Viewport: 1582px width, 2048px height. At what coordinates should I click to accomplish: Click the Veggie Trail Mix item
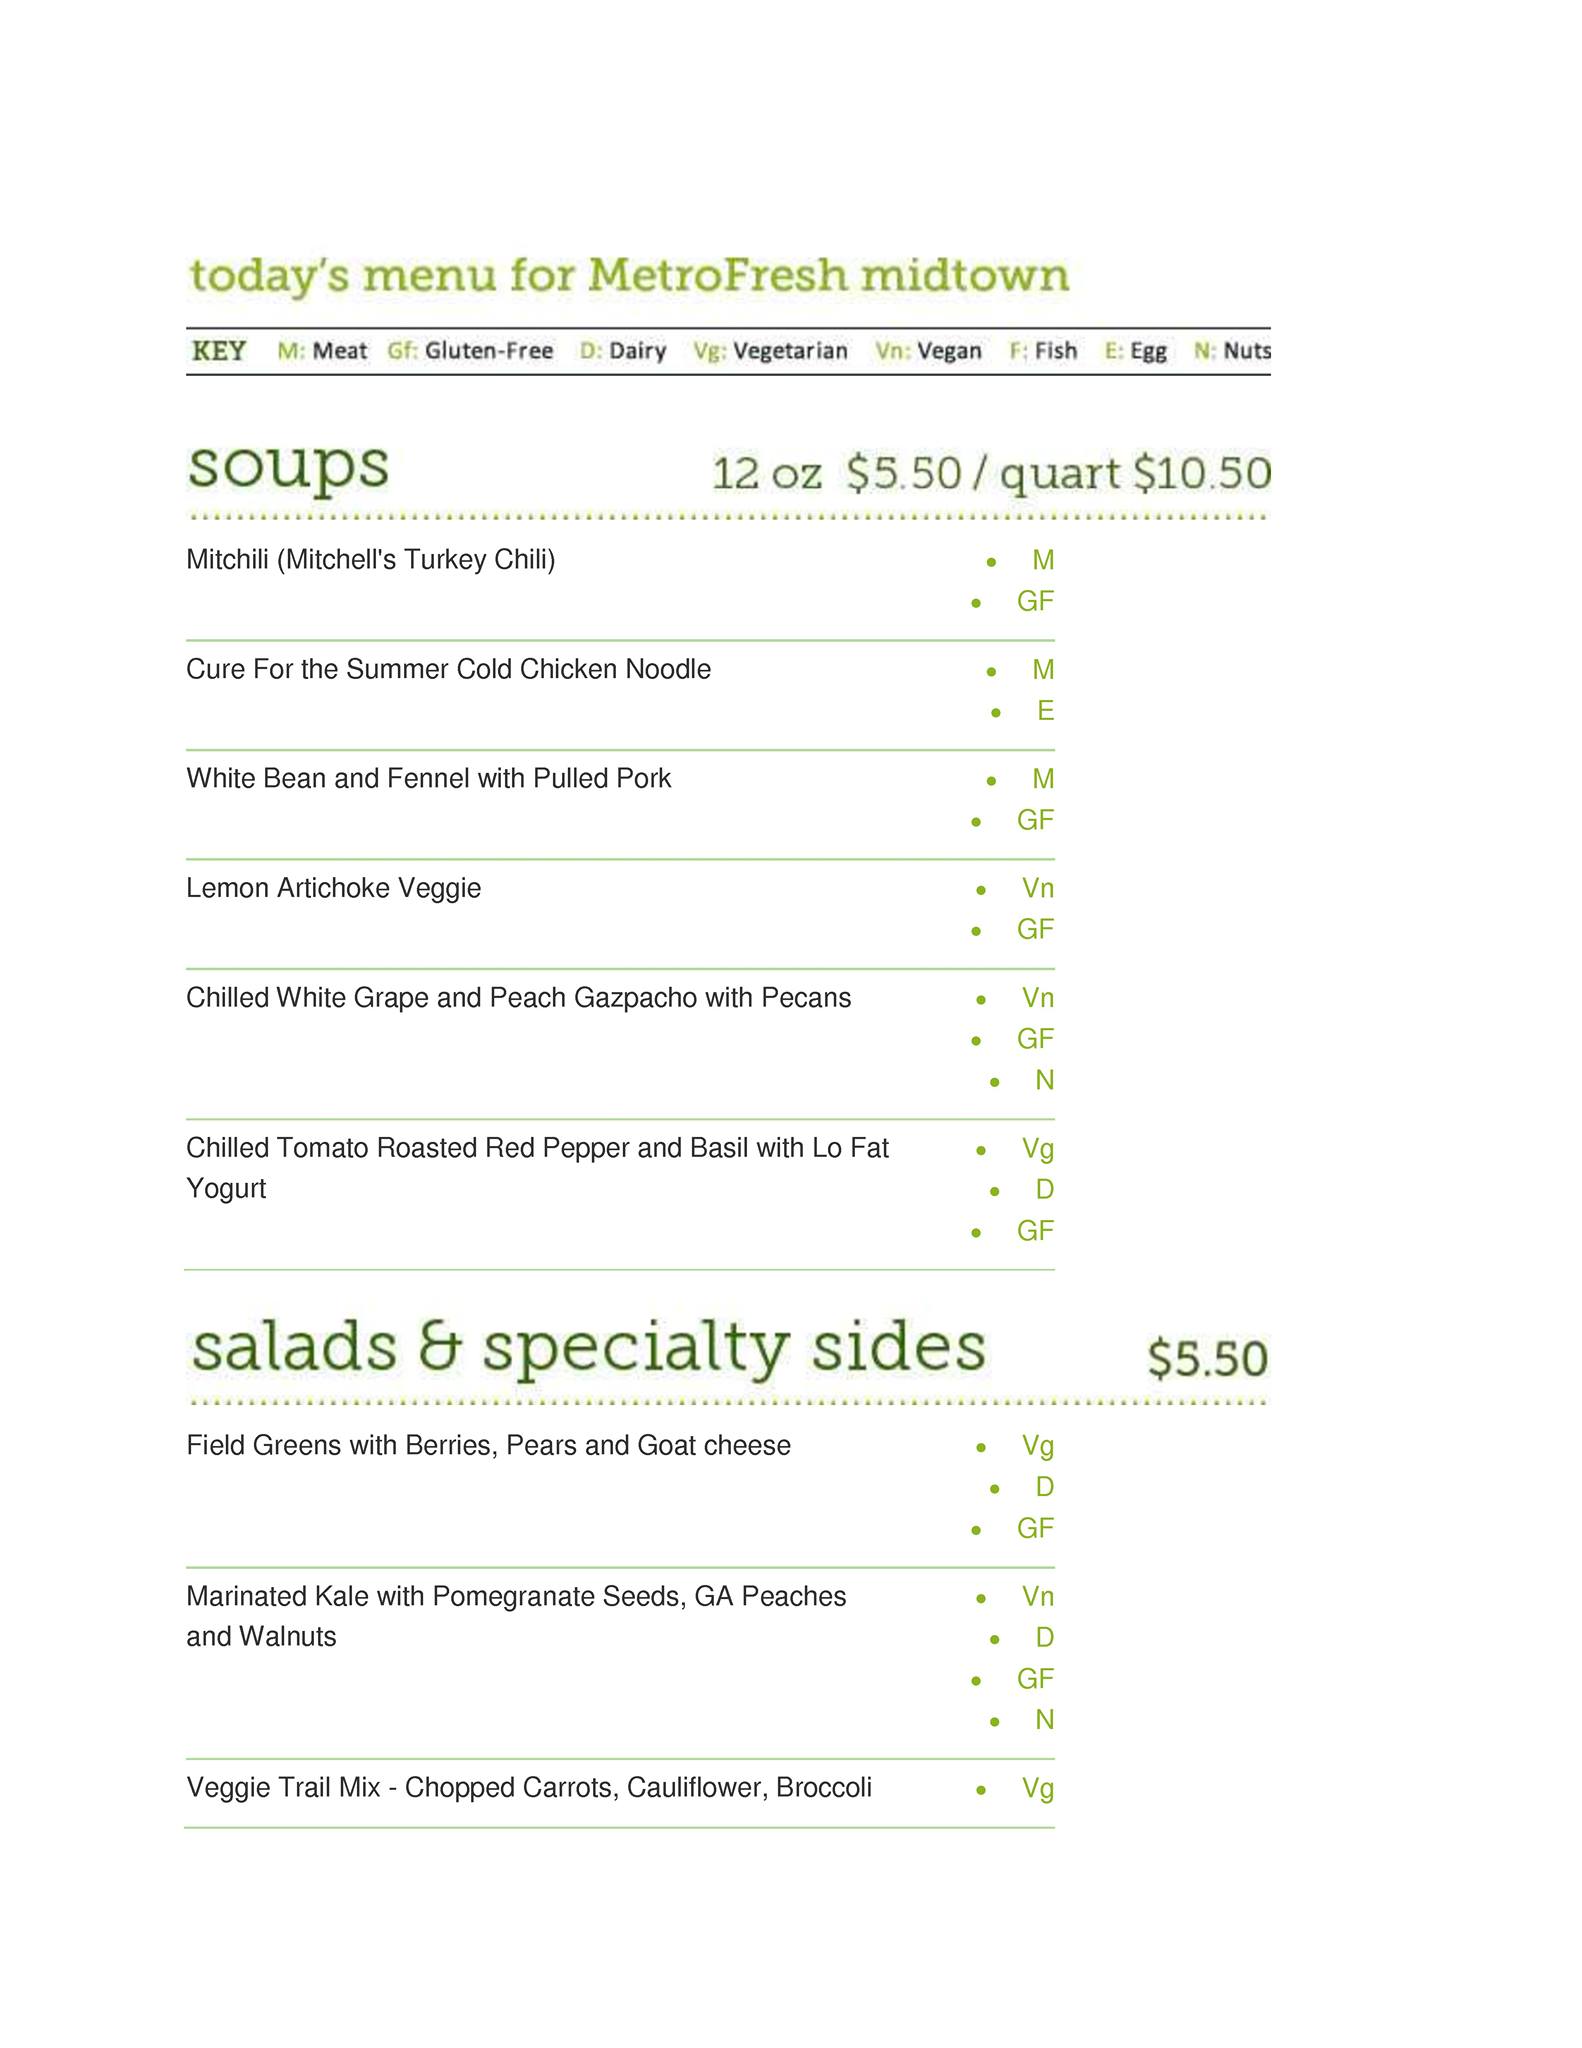pos(528,1787)
